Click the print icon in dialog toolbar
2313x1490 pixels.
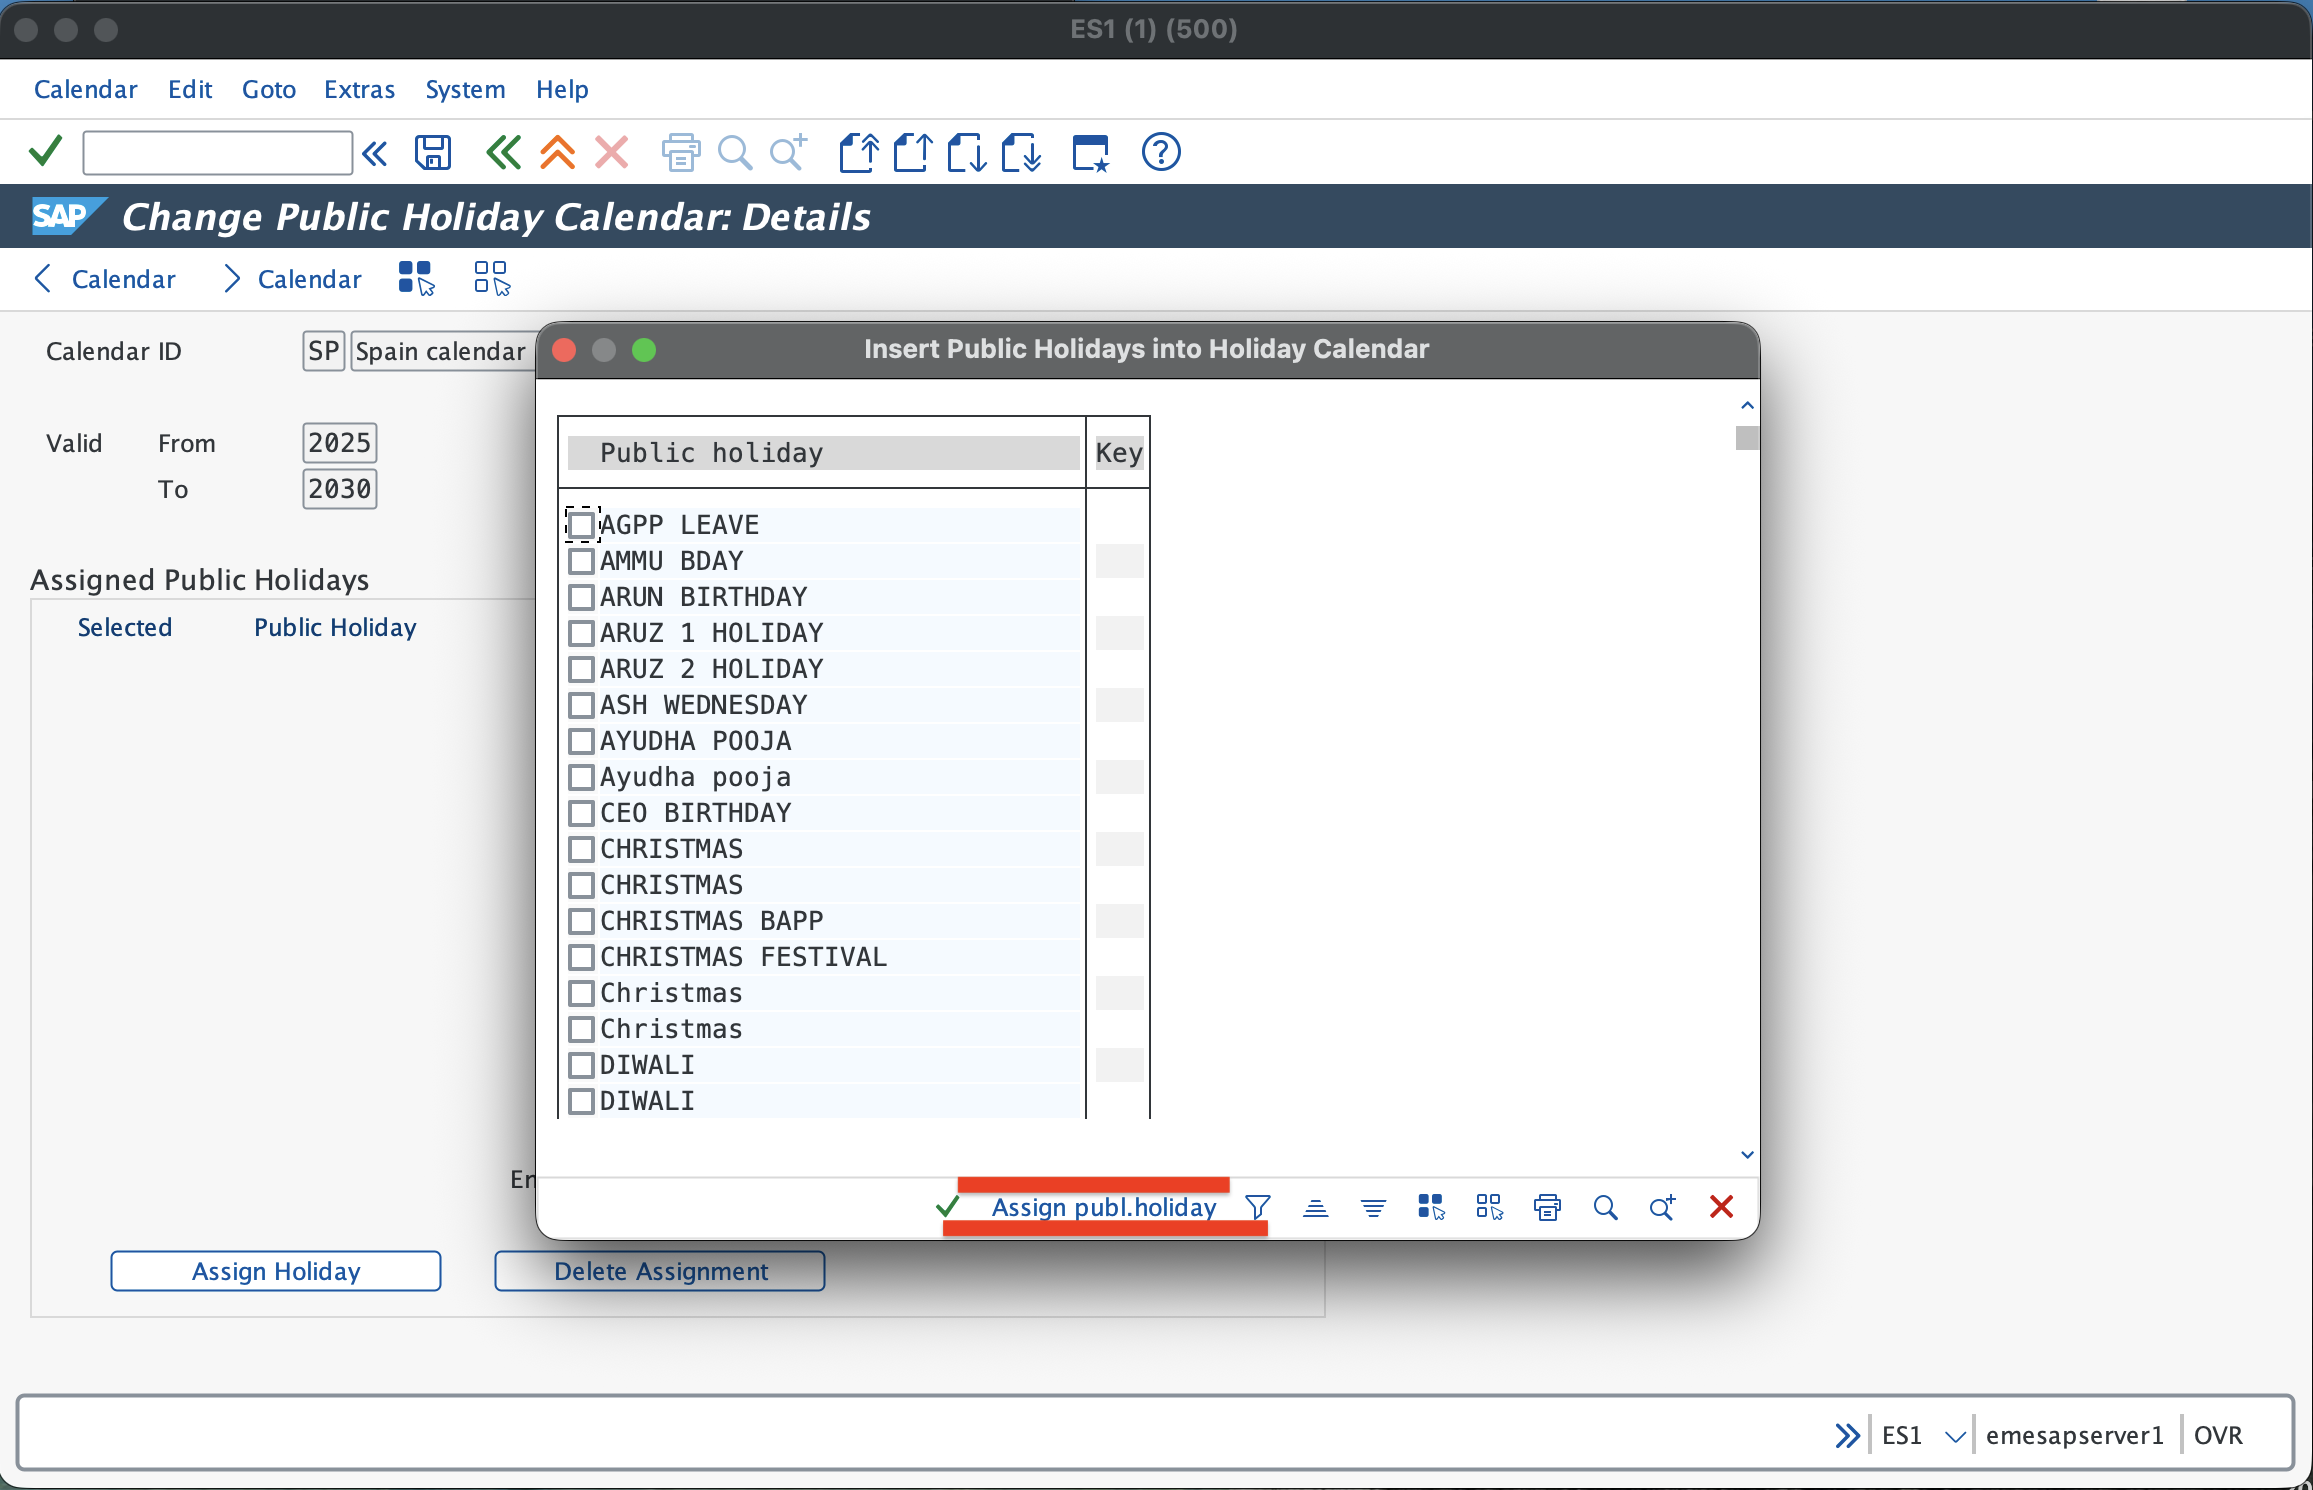1547,1207
